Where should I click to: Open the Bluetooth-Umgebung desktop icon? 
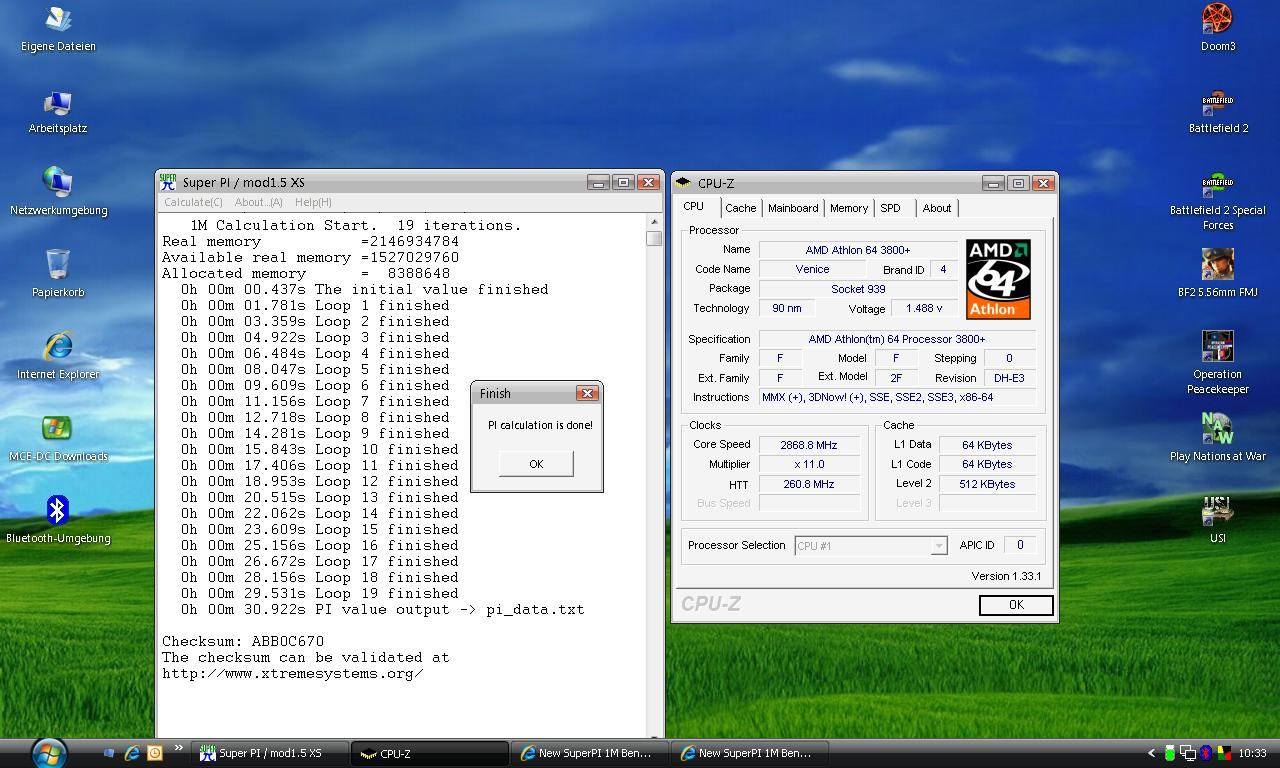(58, 520)
